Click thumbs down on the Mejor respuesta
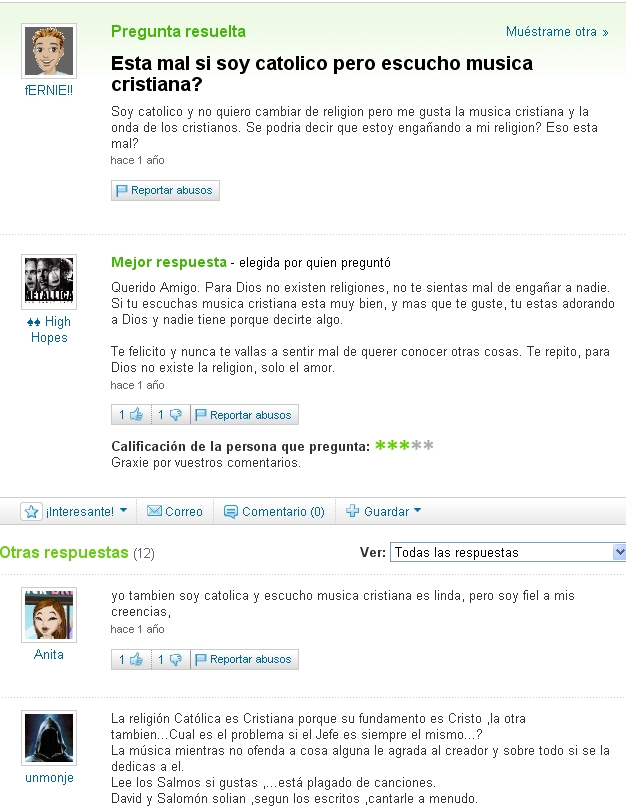This screenshot has height=809, width=626. (x=171, y=415)
